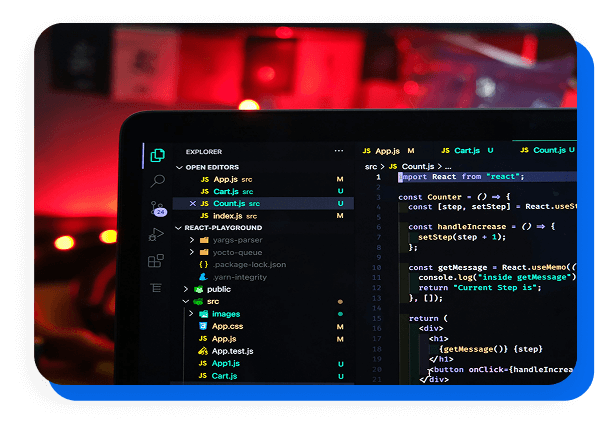
Task: Click the button onClick code line
Action: click(x=502, y=369)
